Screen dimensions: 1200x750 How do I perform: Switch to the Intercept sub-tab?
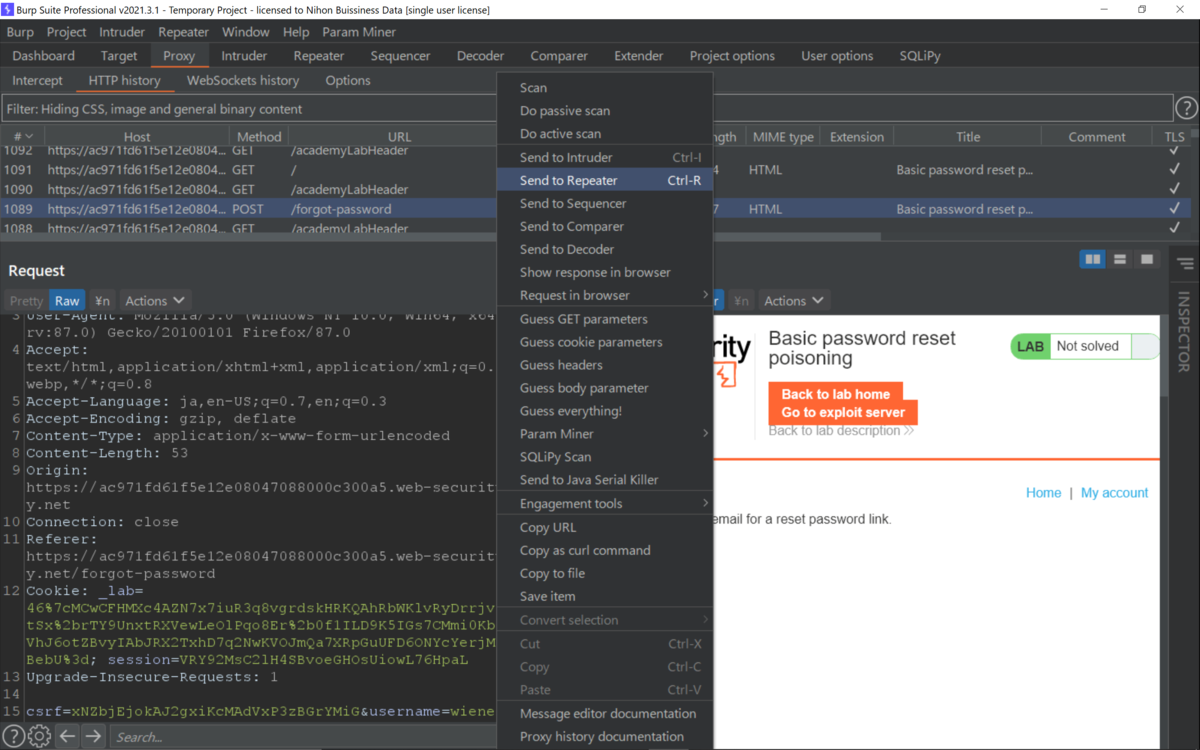pyautogui.click(x=37, y=80)
